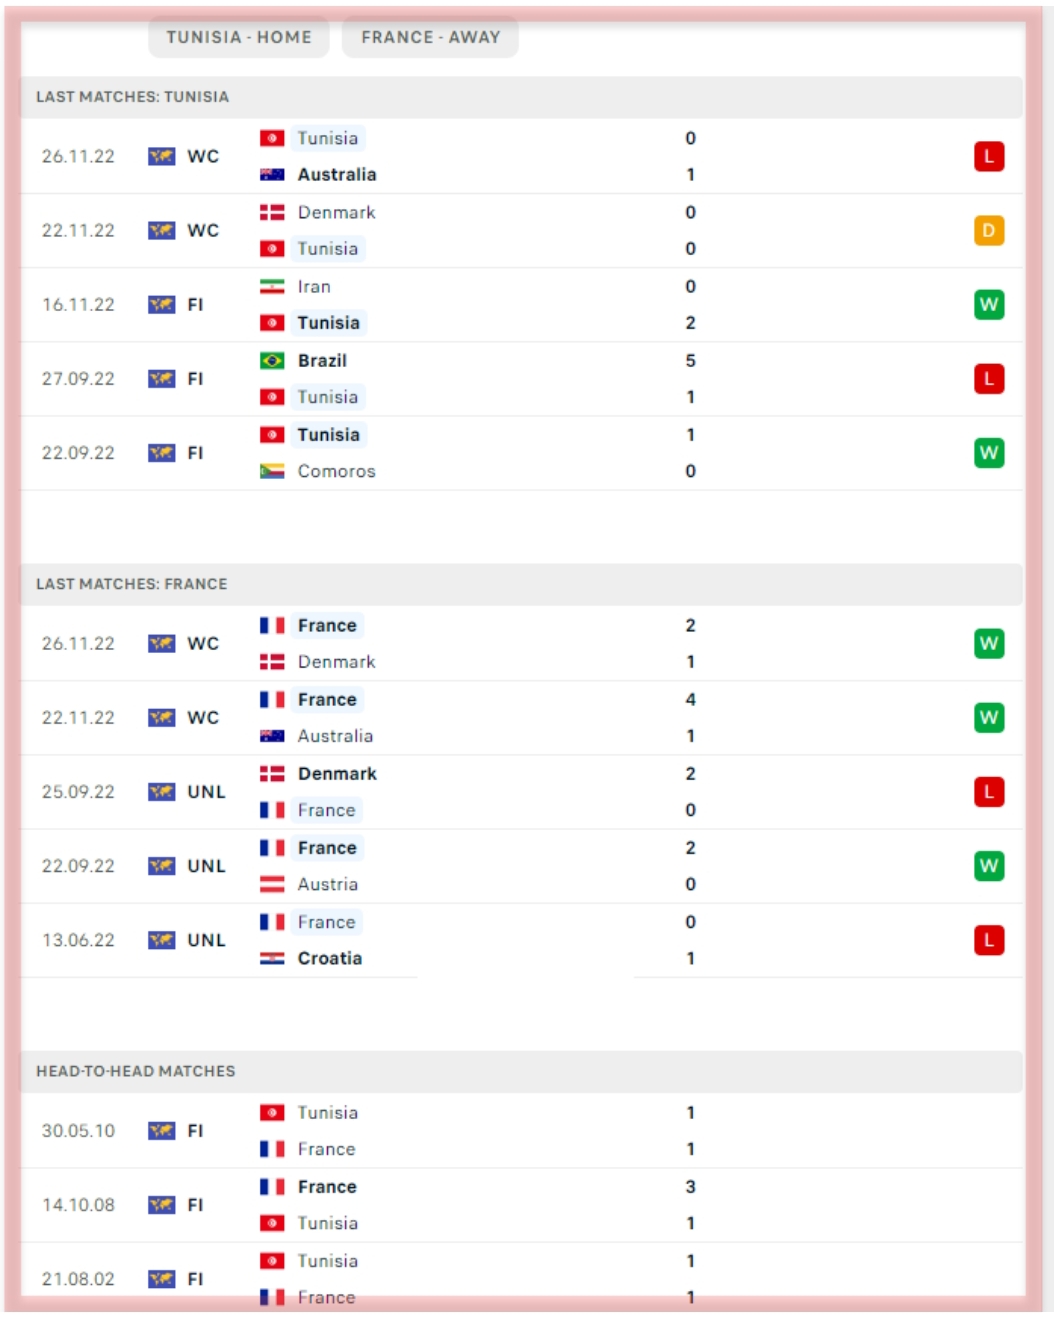Click the Head-to-Head Matches header

[136, 1071]
